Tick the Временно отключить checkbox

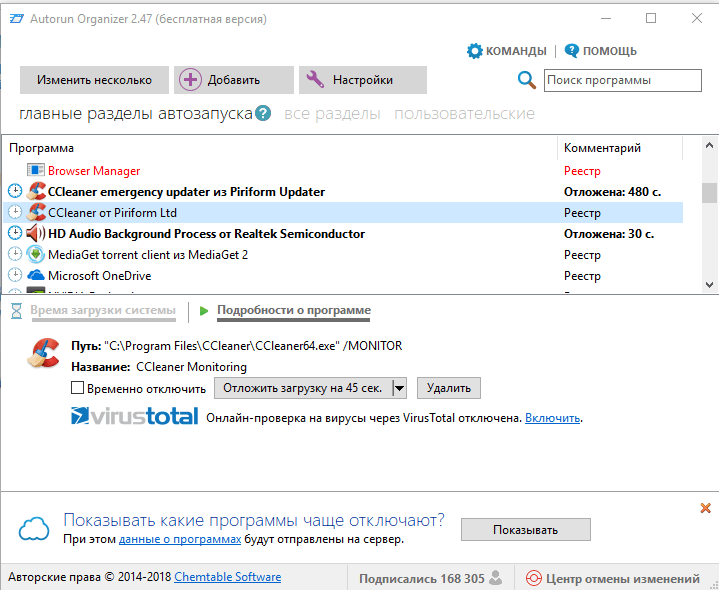click(77, 388)
